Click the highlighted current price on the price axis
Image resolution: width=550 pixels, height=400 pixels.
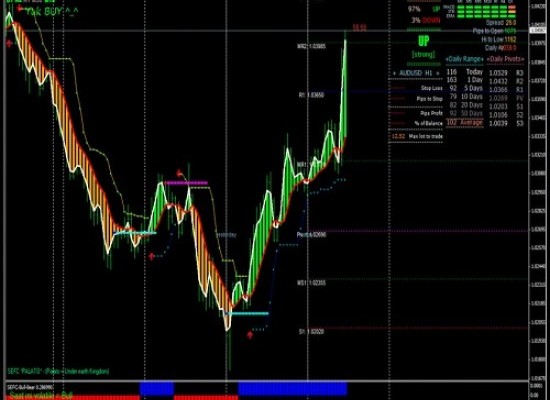(x=539, y=31)
